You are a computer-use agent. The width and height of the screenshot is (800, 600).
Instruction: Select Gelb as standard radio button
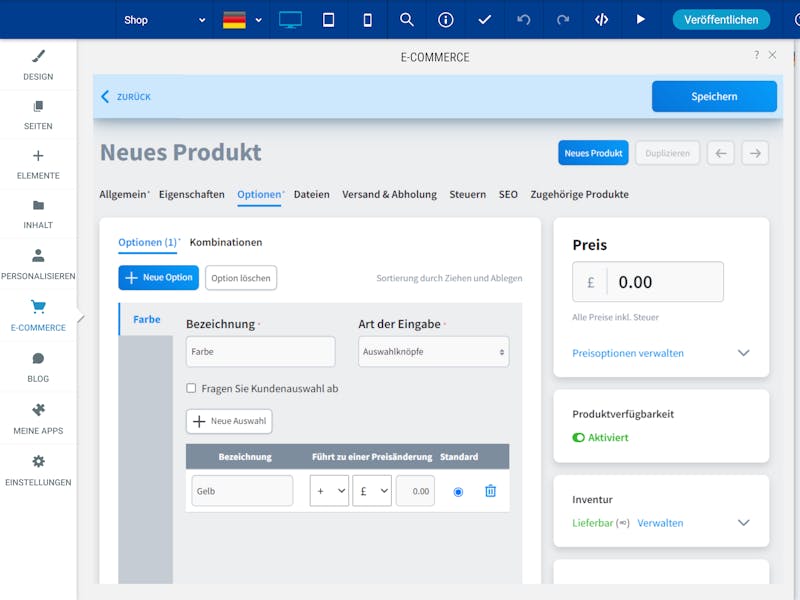[458, 491]
